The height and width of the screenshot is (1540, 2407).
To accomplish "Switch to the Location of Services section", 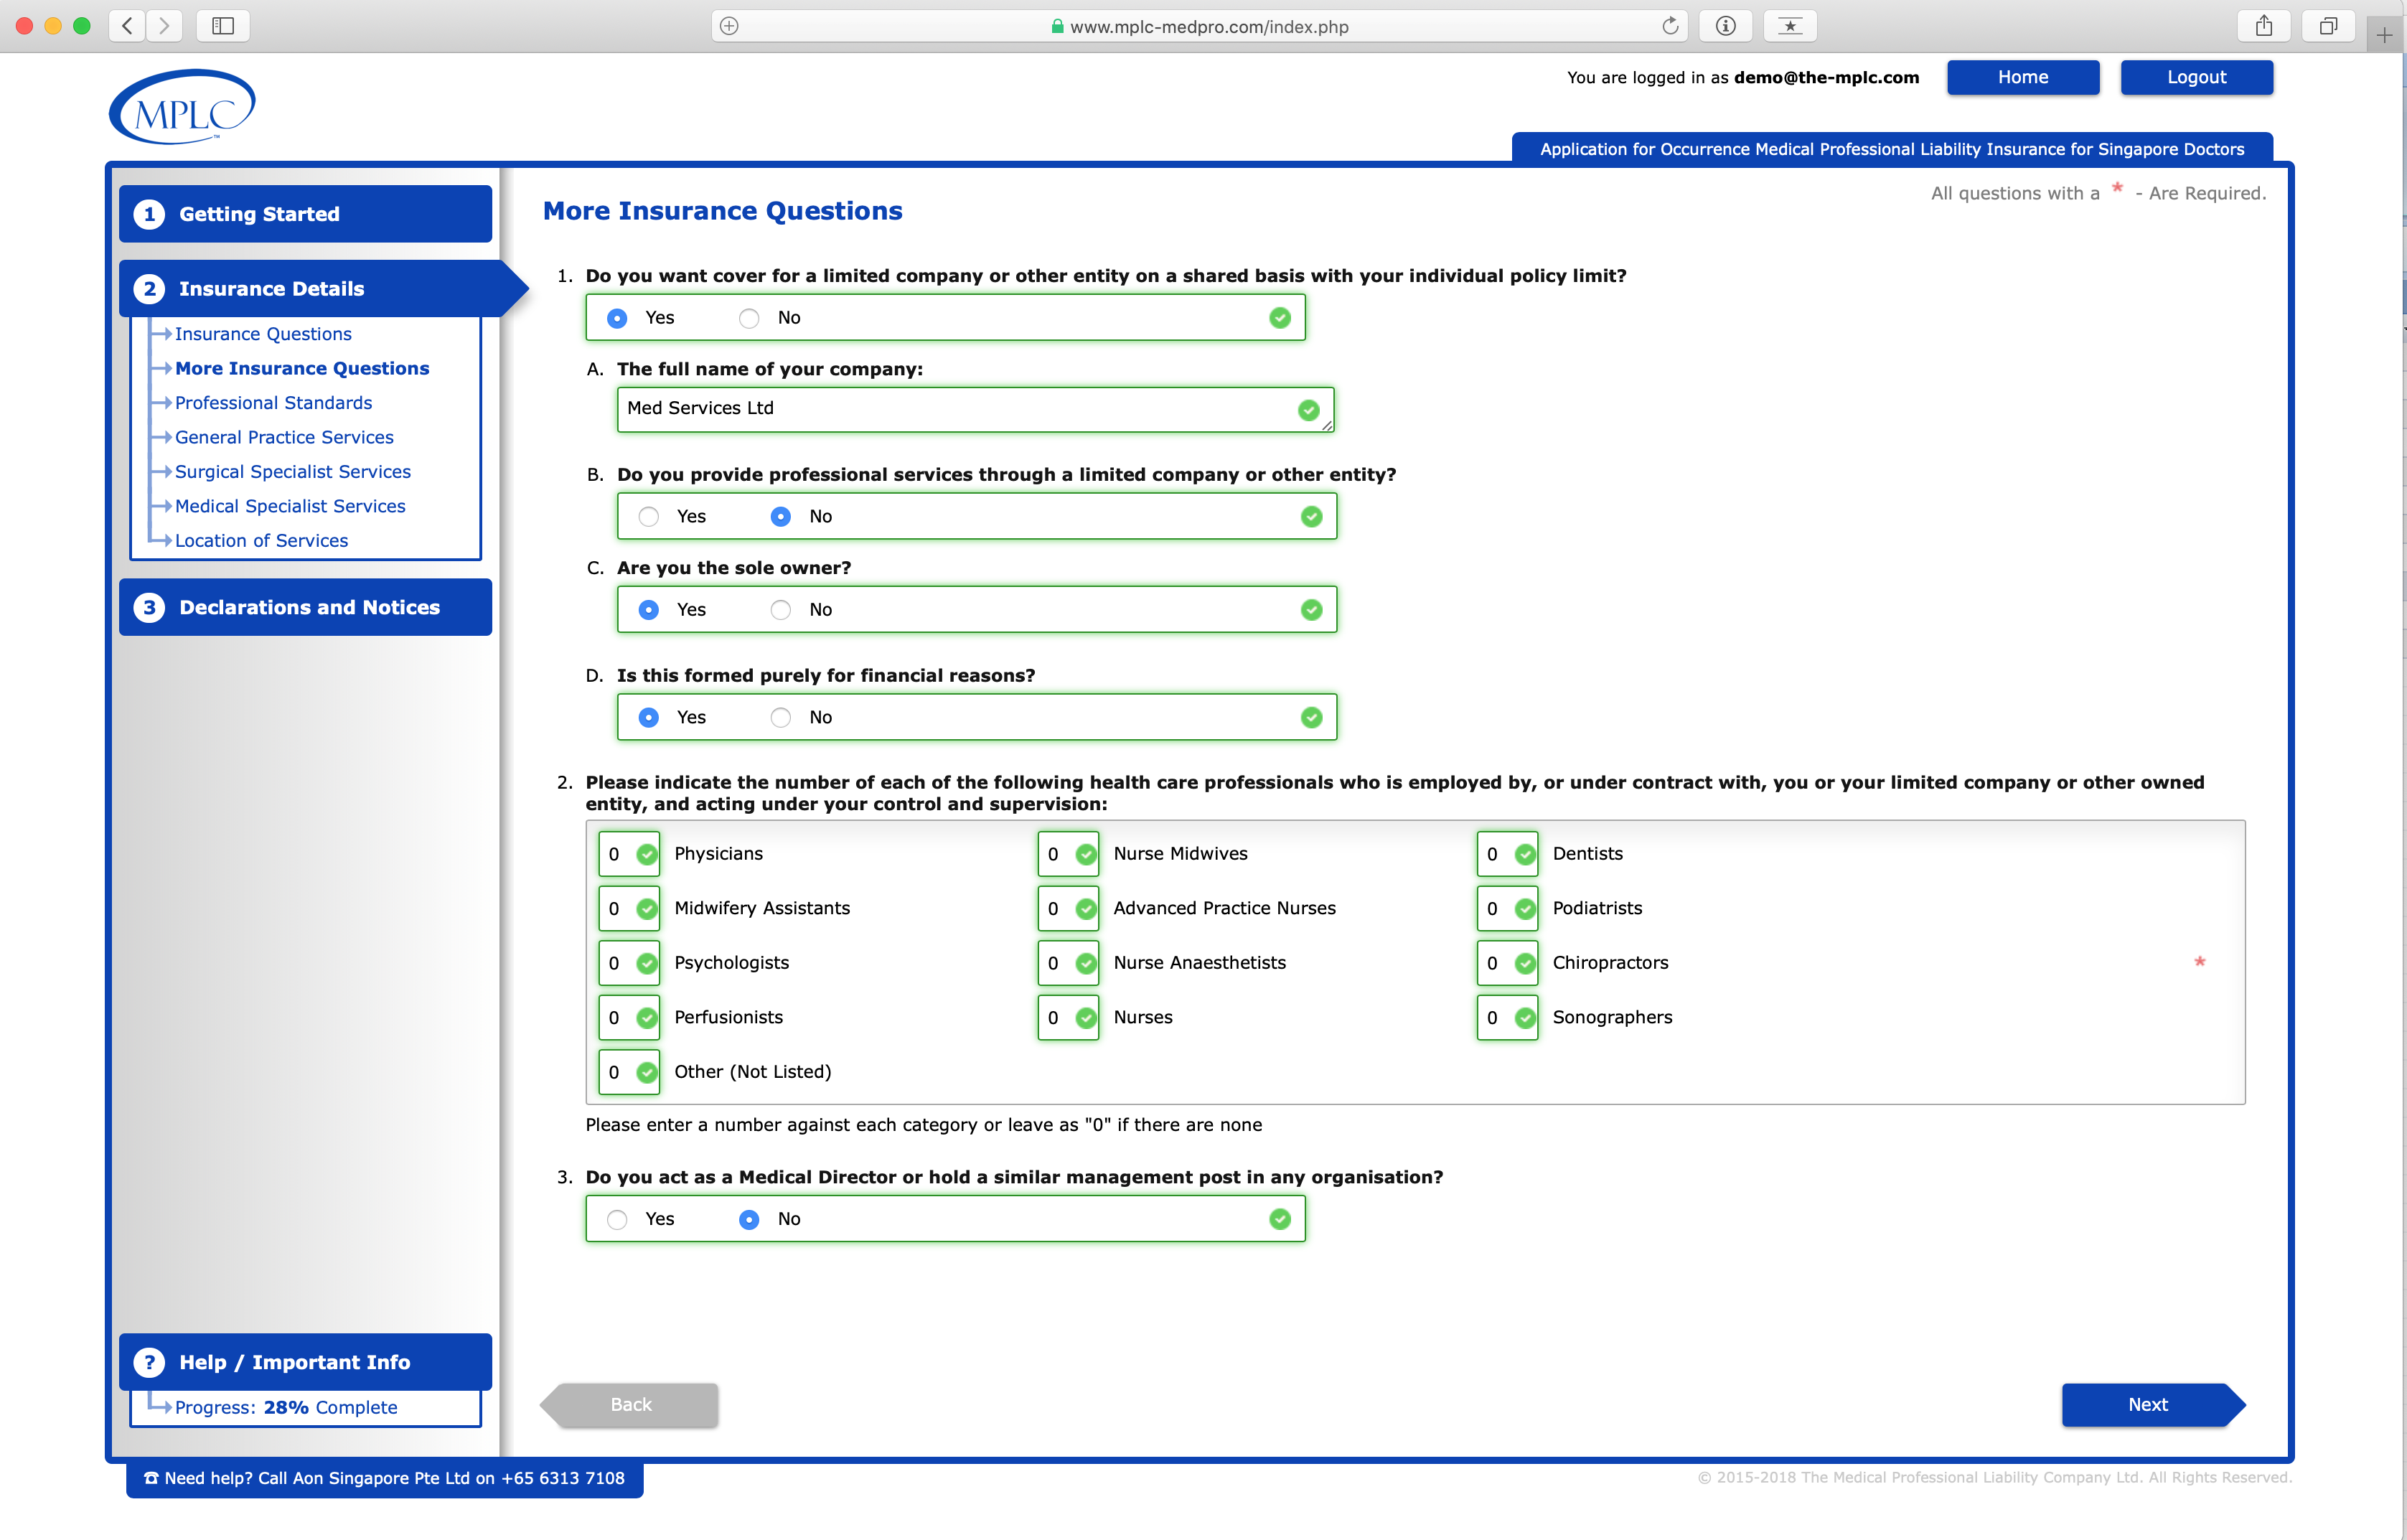I will pos(262,540).
